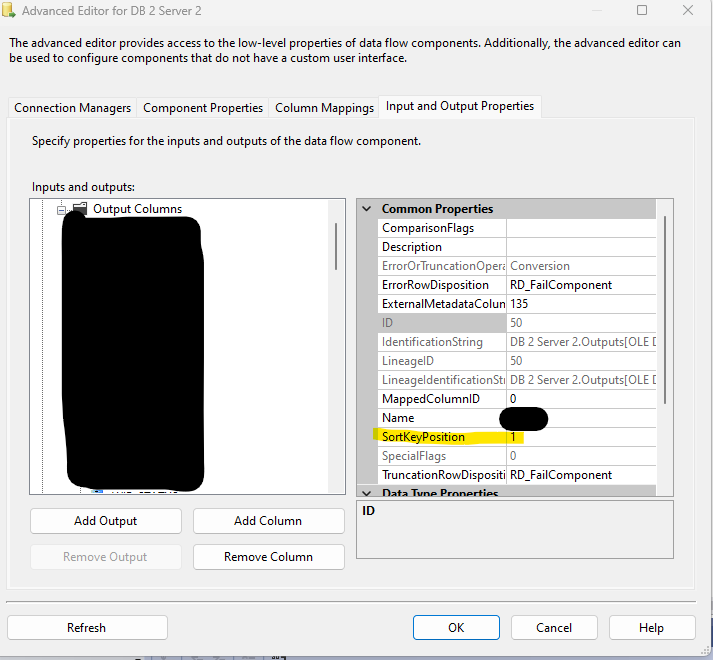Select the ErrorRowDisposition property name
Screen dimensions: 713x660
442,285
